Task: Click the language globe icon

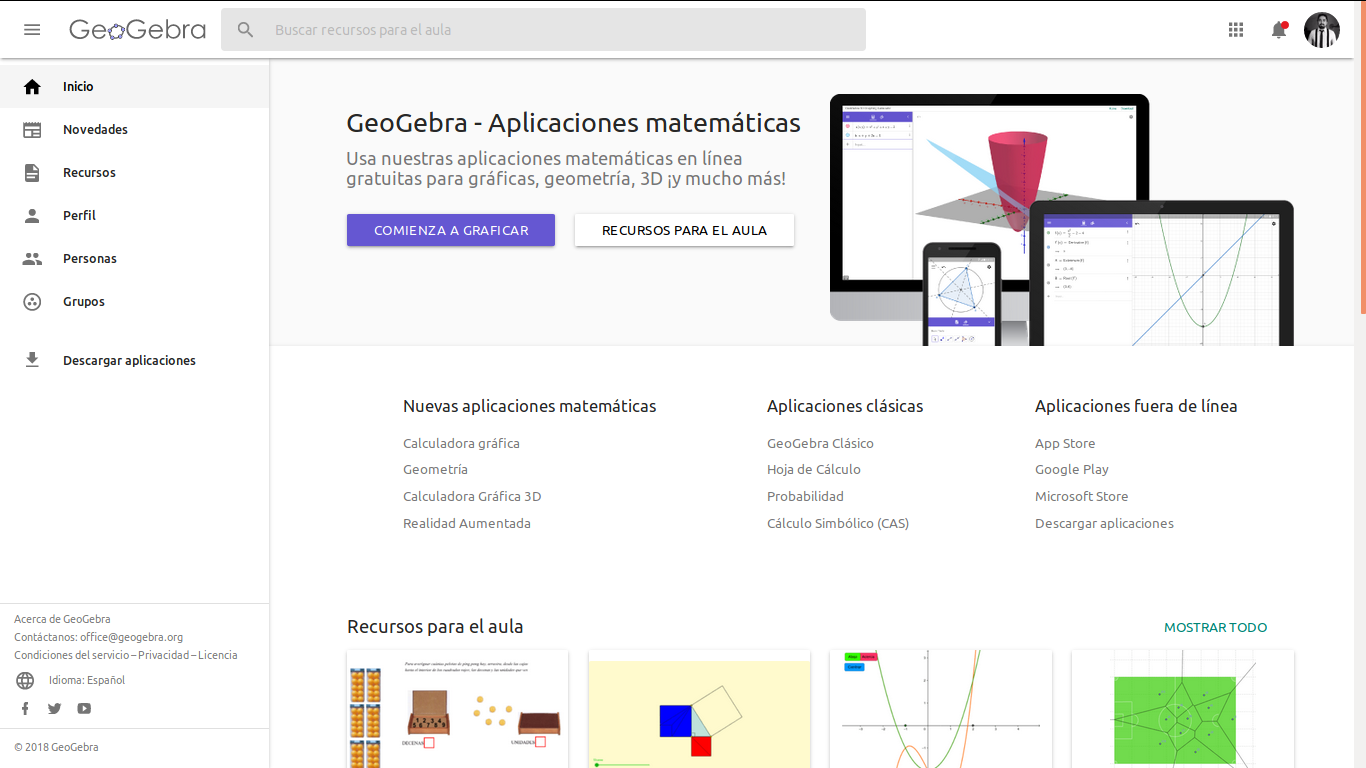Action: coord(25,681)
